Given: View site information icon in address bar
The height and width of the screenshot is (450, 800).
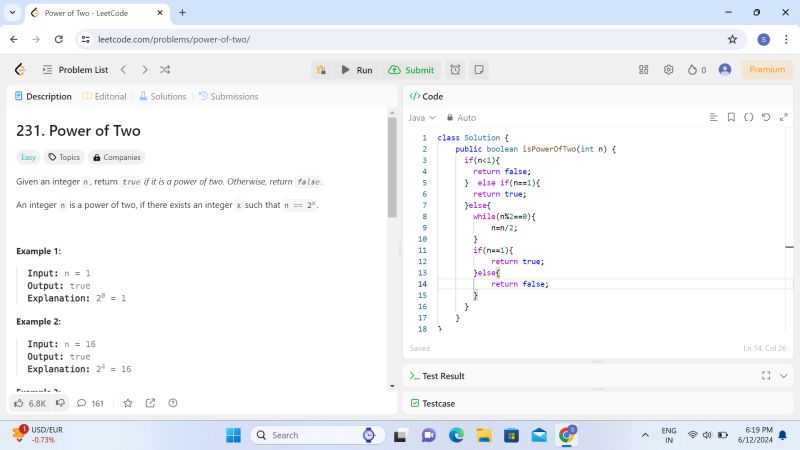Looking at the screenshot, I should coord(86,39).
